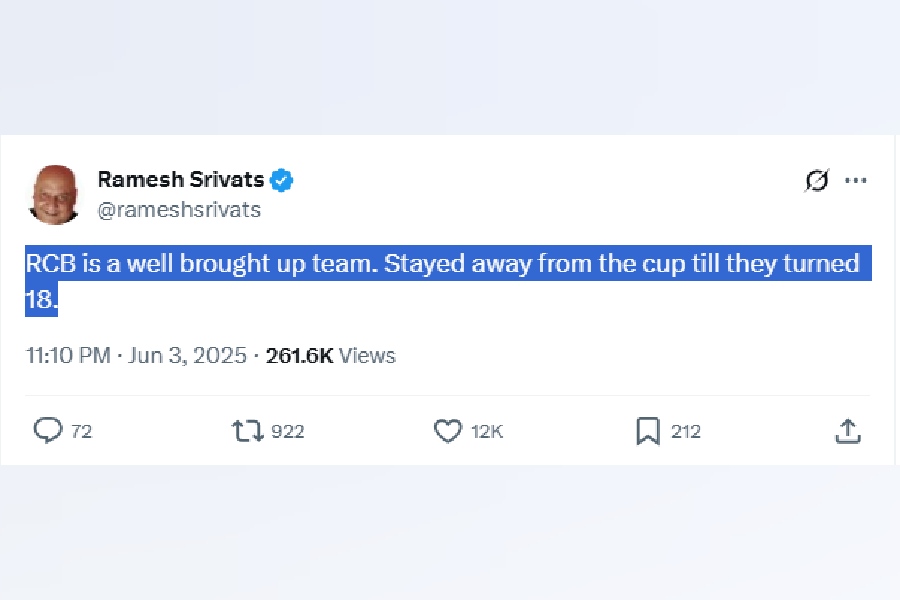Open the three-dot more options menu
The height and width of the screenshot is (600, 900).
[855, 181]
